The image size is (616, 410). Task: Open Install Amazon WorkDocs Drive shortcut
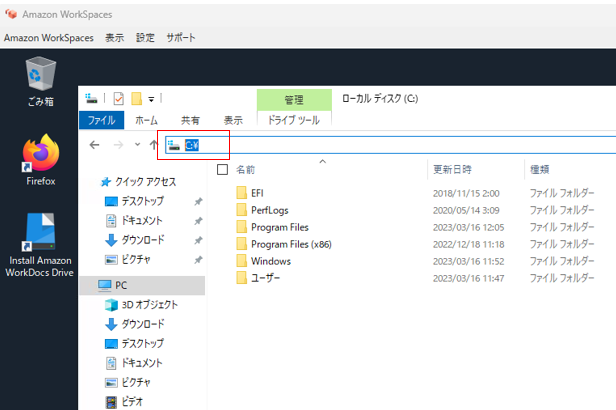39,245
